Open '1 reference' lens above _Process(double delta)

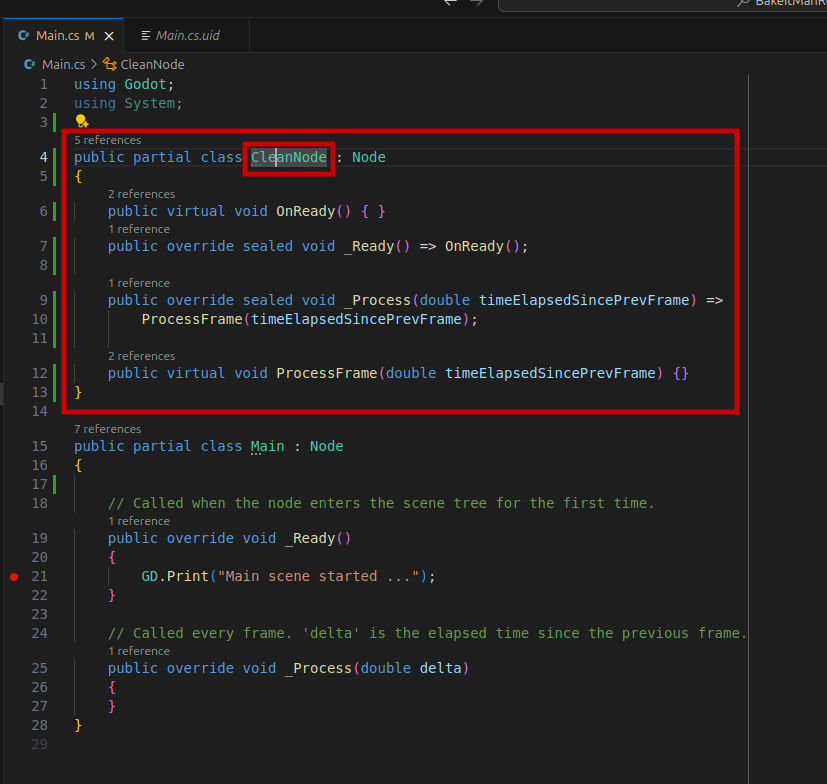pyautogui.click(x=139, y=651)
